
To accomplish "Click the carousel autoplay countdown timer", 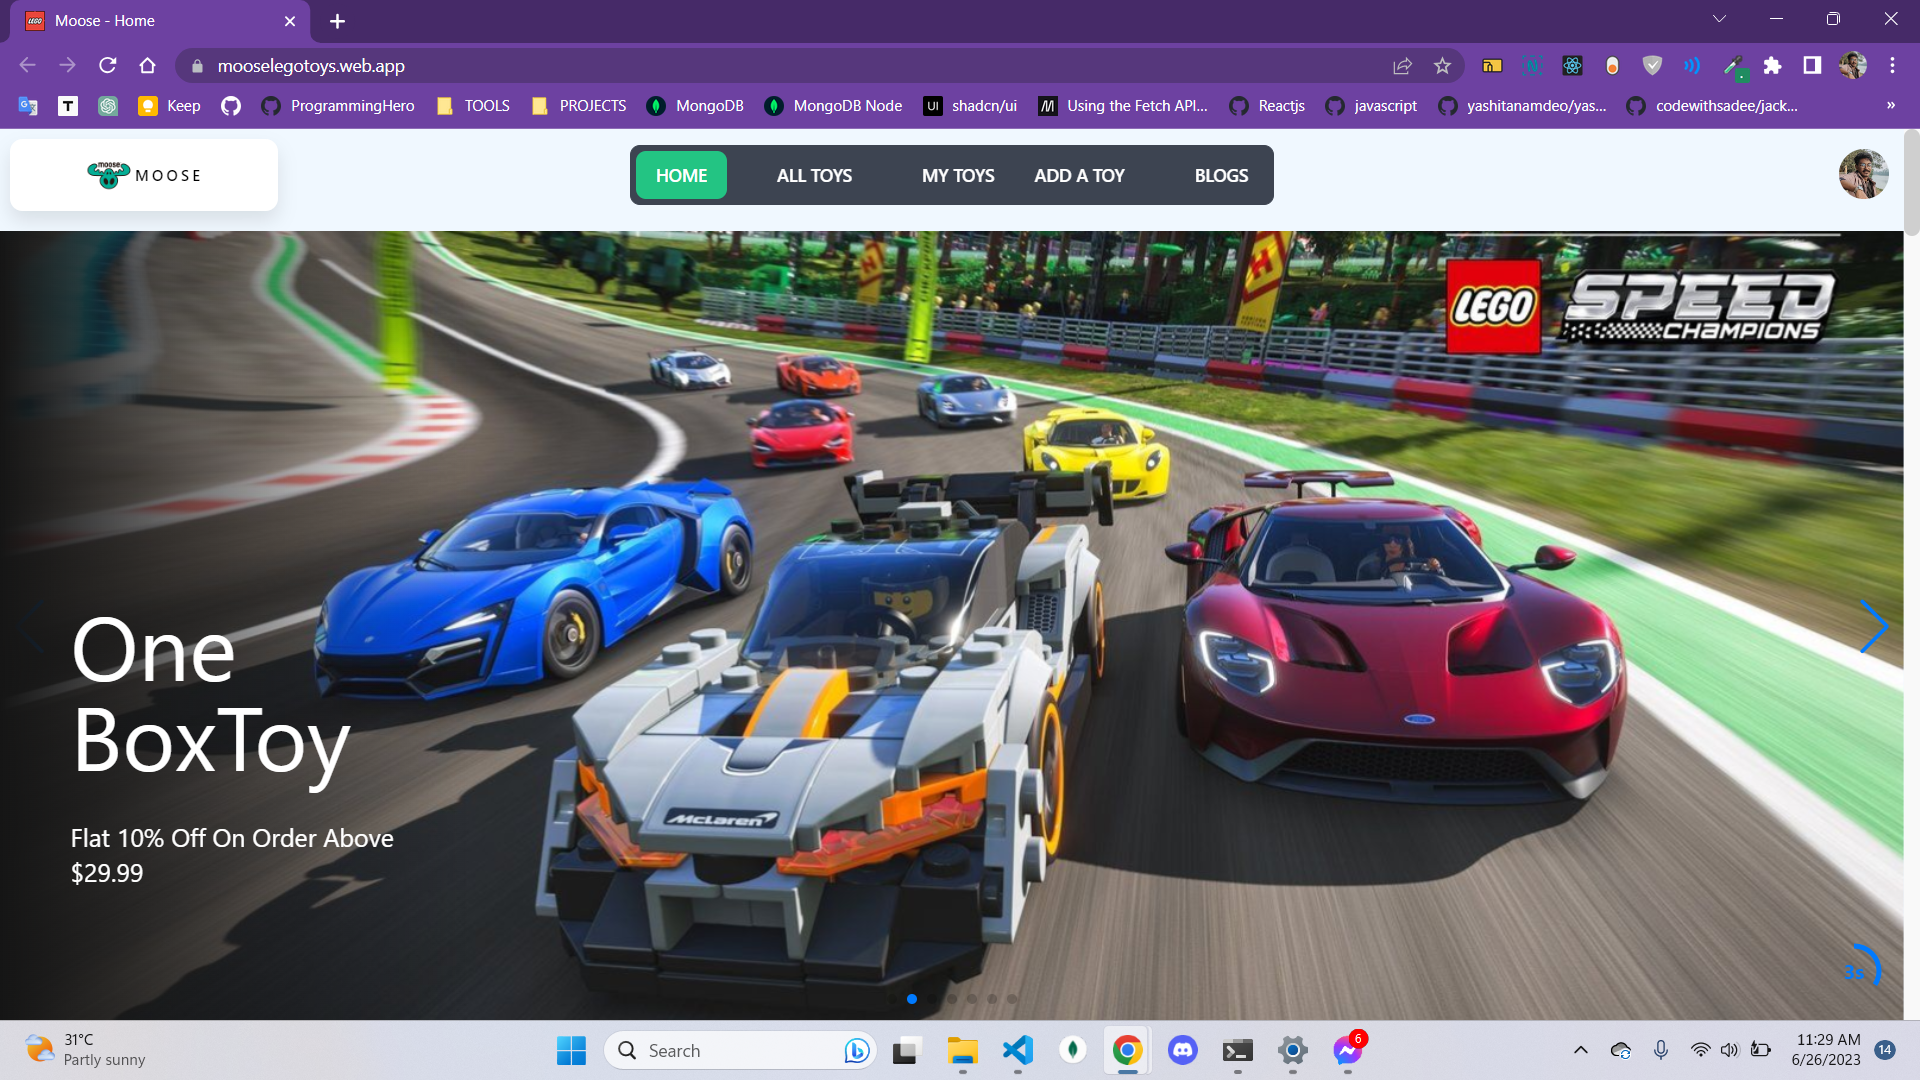I will click(1858, 970).
